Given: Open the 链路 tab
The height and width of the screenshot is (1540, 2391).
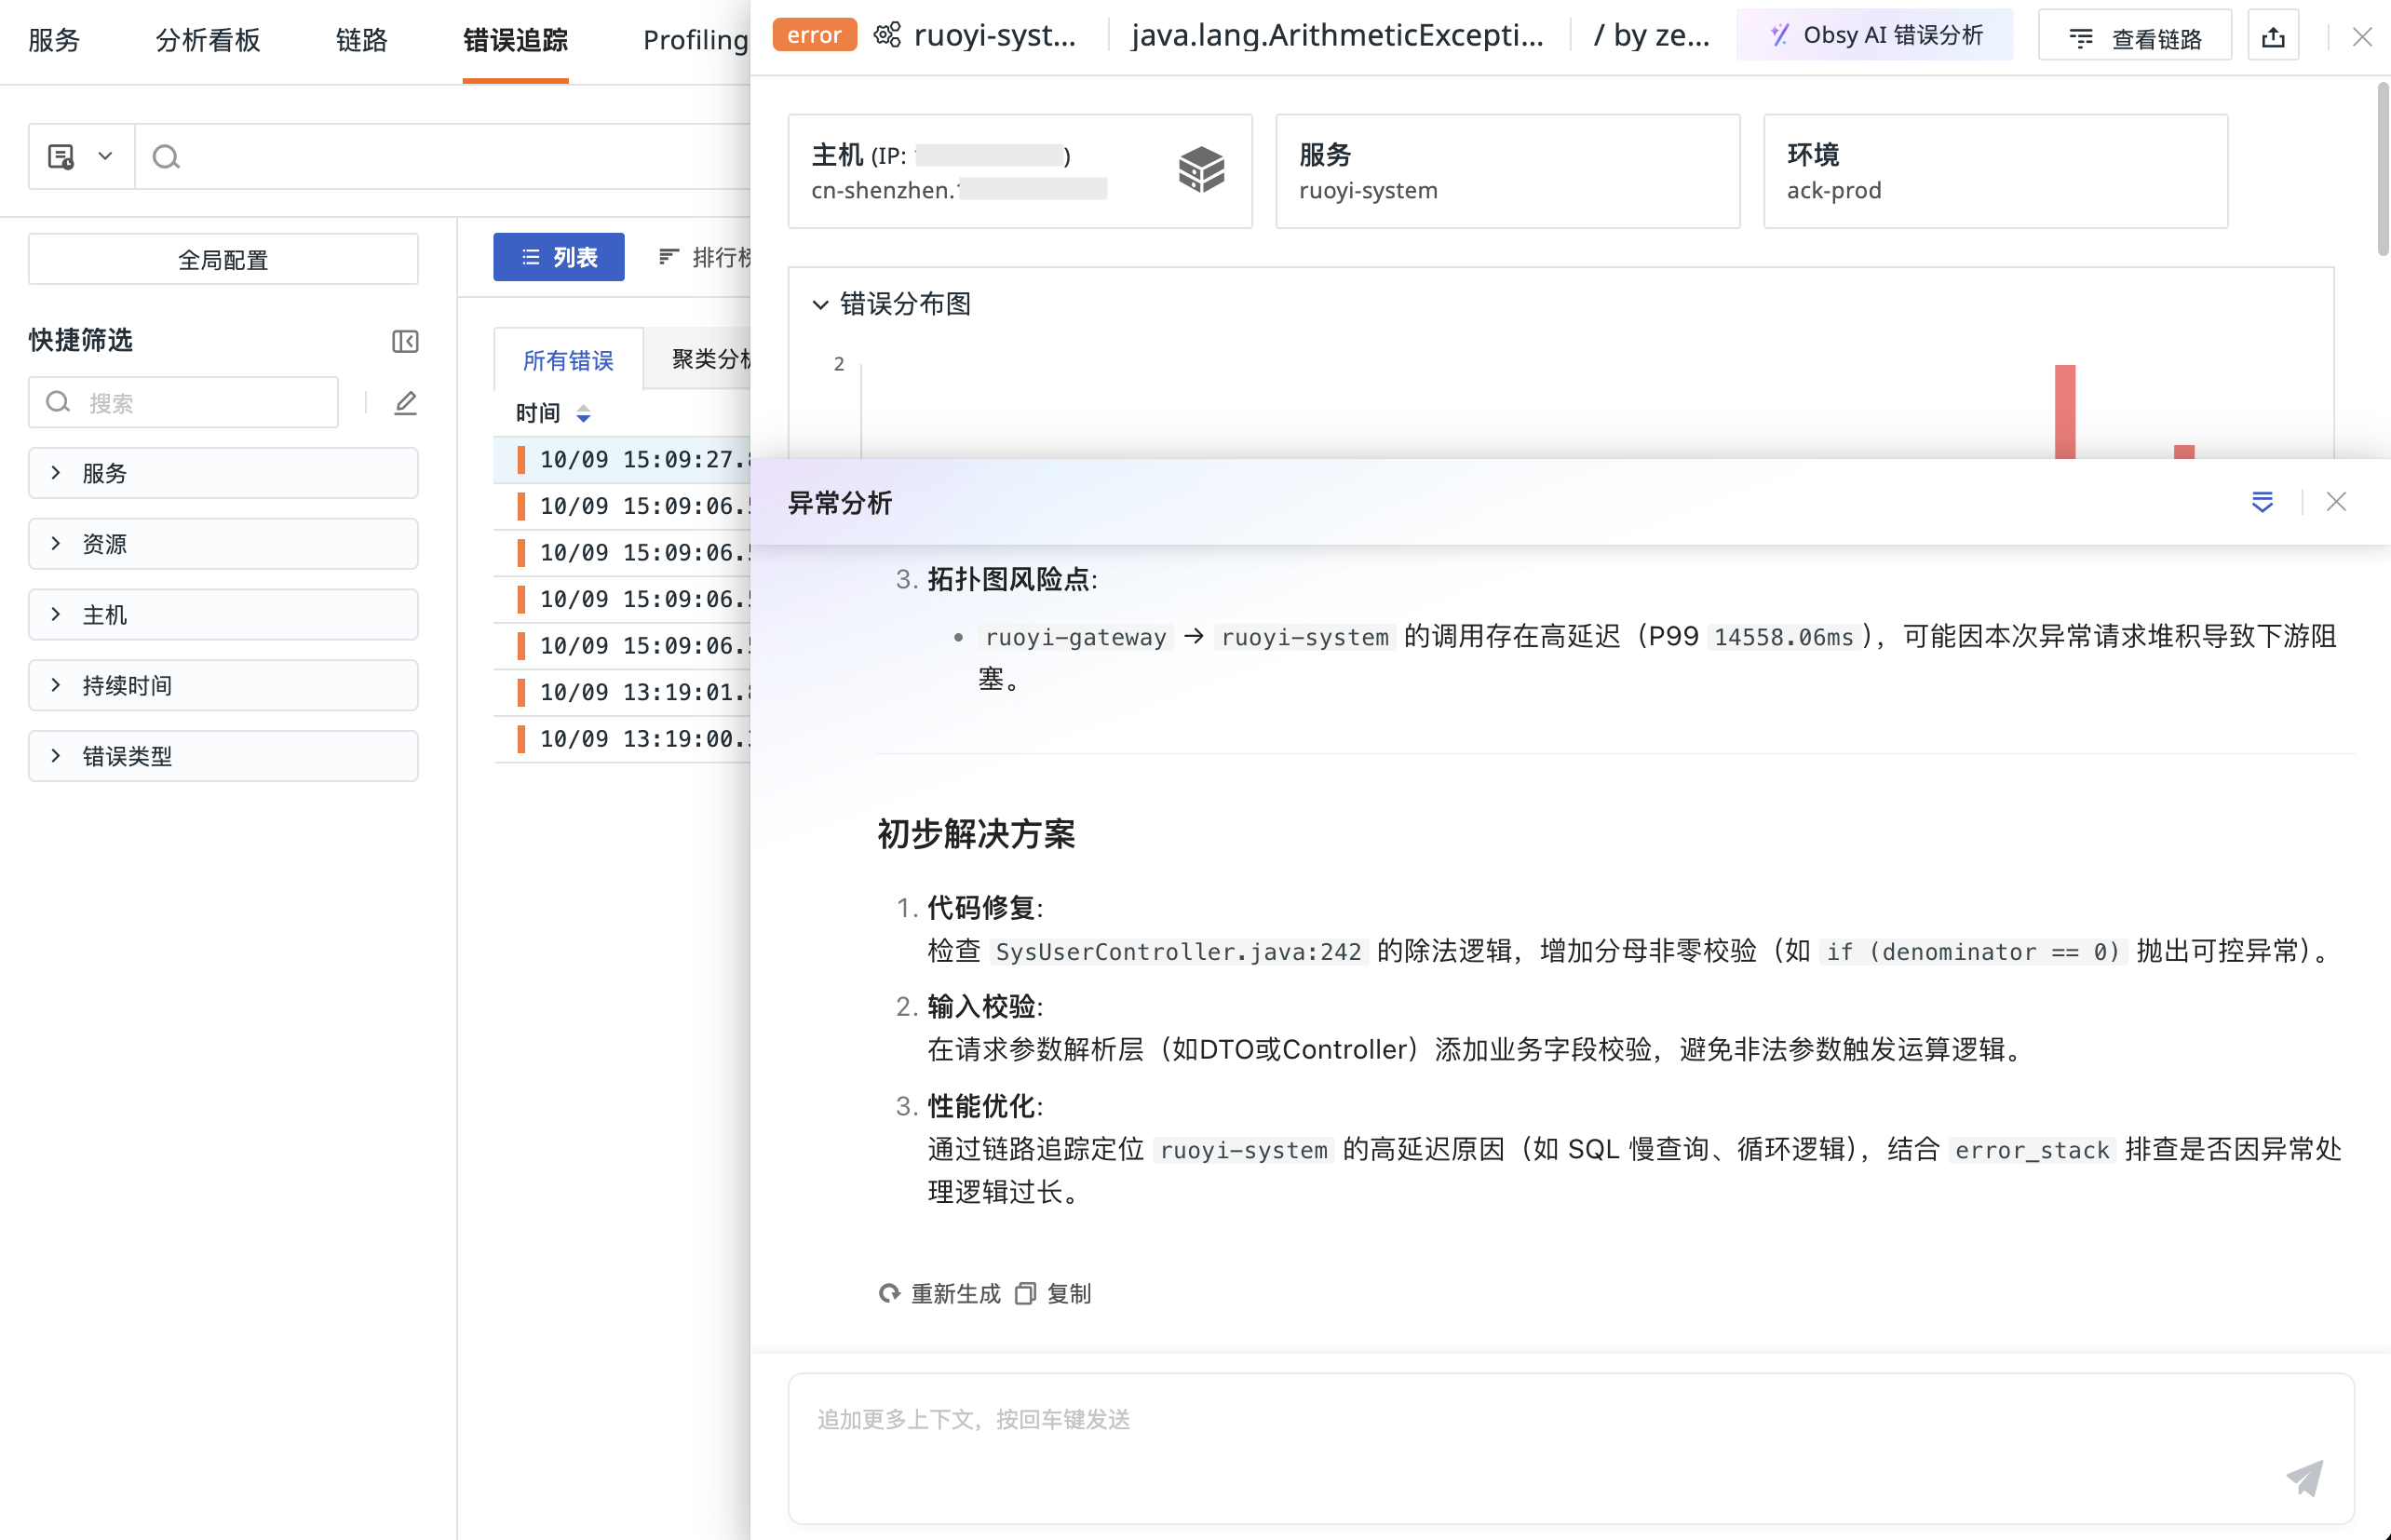Looking at the screenshot, I should tap(361, 40).
